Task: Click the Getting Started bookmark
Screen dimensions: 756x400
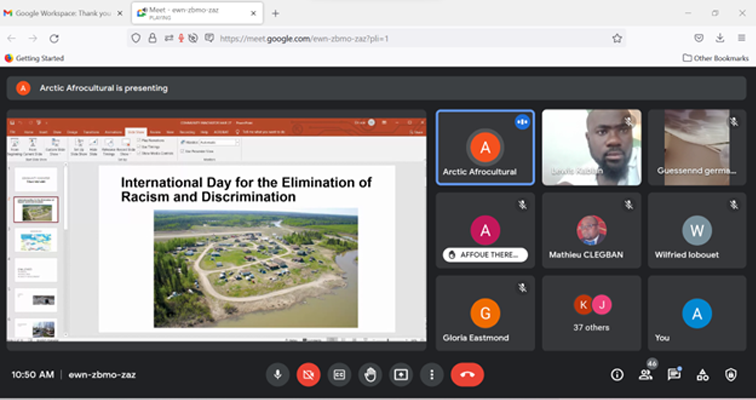Action: point(34,58)
